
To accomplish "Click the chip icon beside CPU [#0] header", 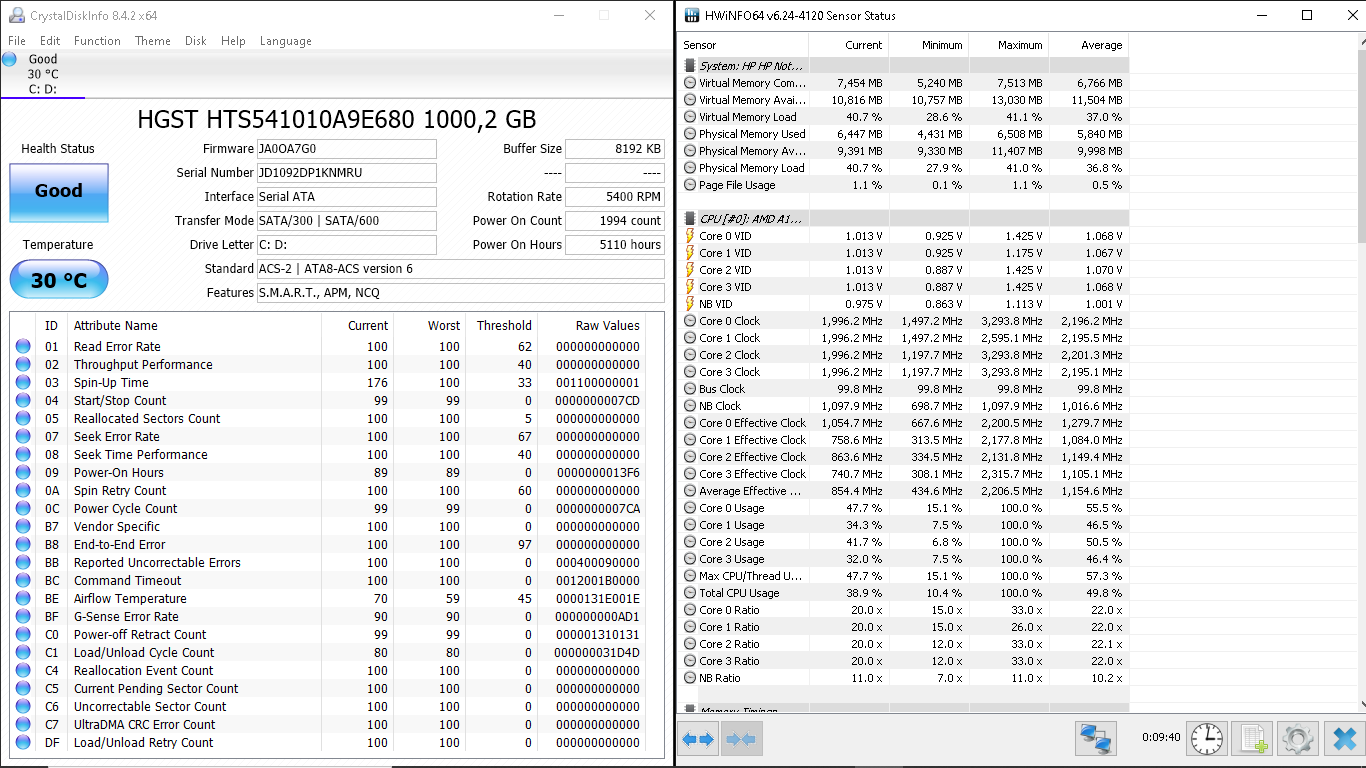I will pos(690,219).
